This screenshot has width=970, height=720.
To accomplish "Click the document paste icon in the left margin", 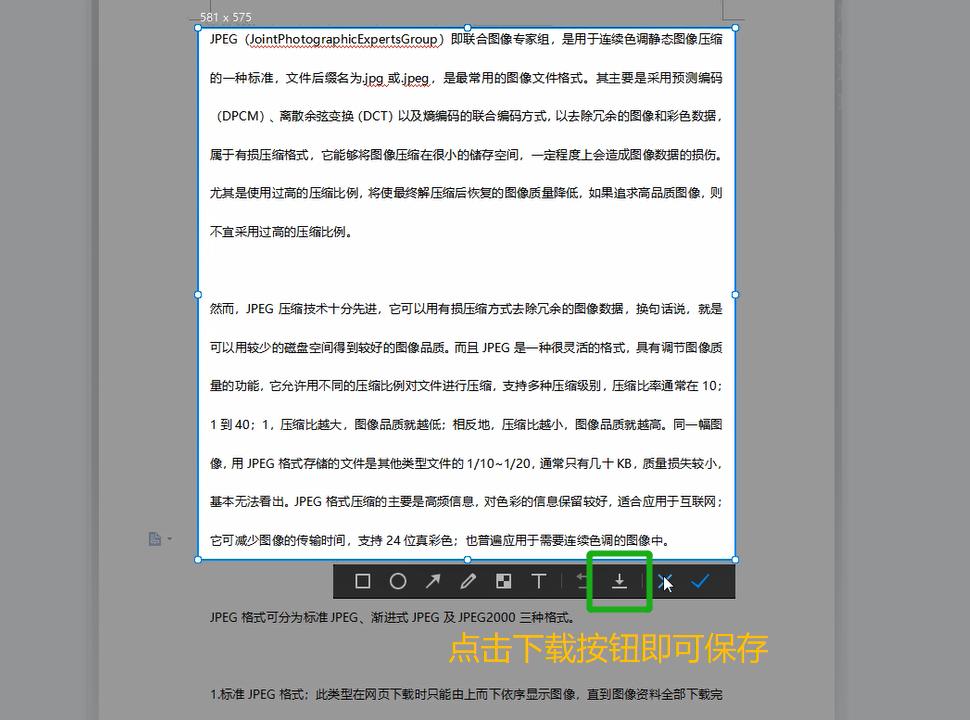I will 155,538.
